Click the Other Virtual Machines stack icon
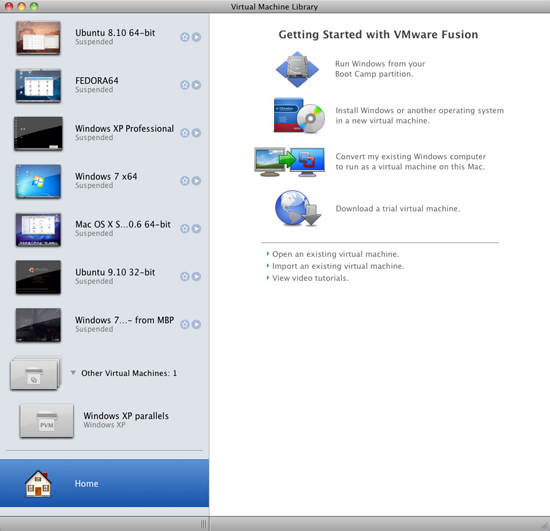This screenshot has height=531, width=550. tap(35, 373)
